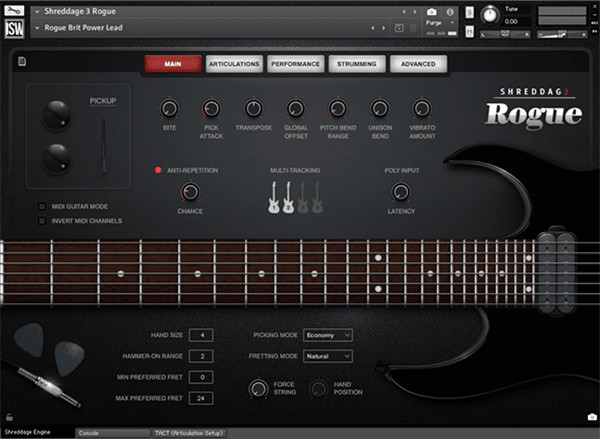
Task: Enable MIDI Guitar Mode checkbox
Action: pyautogui.click(x=42, y=206)
